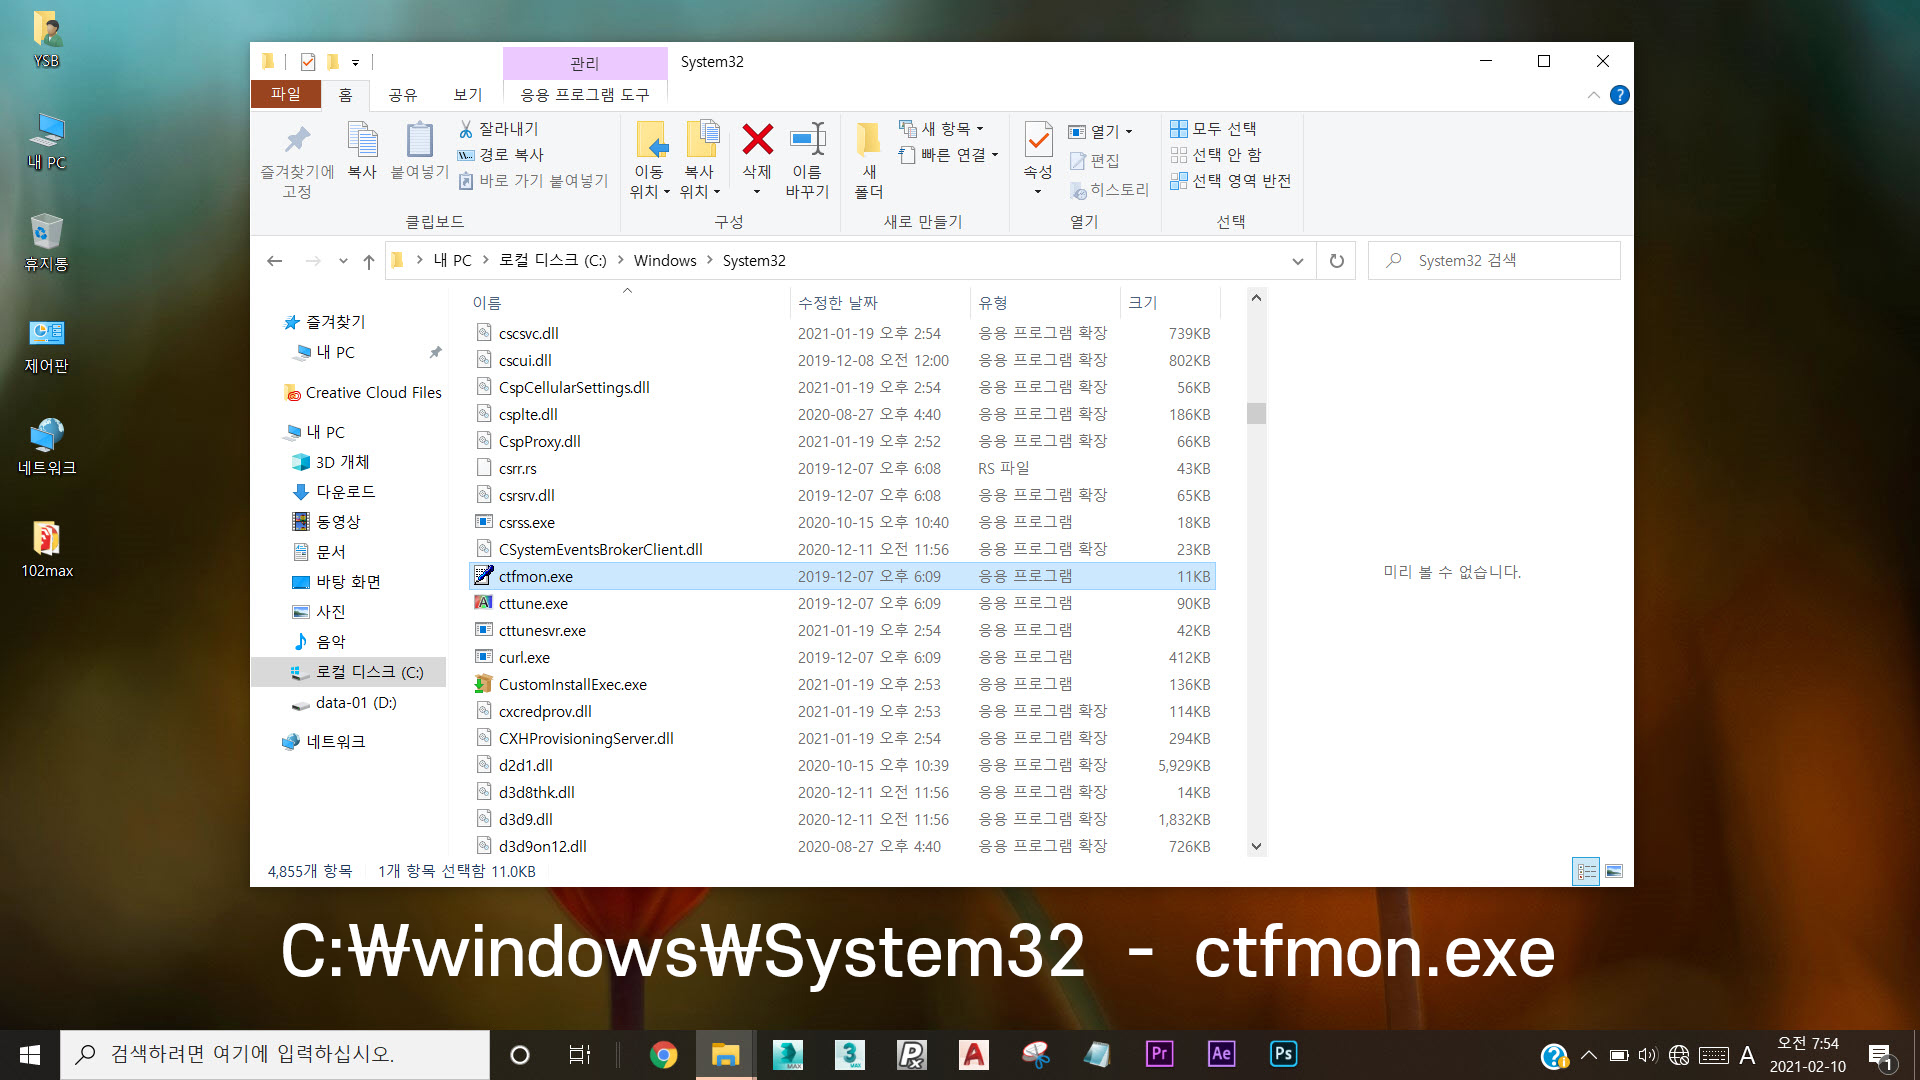Click the file list vertical scrollbar thumb

tap(1256, 413)
